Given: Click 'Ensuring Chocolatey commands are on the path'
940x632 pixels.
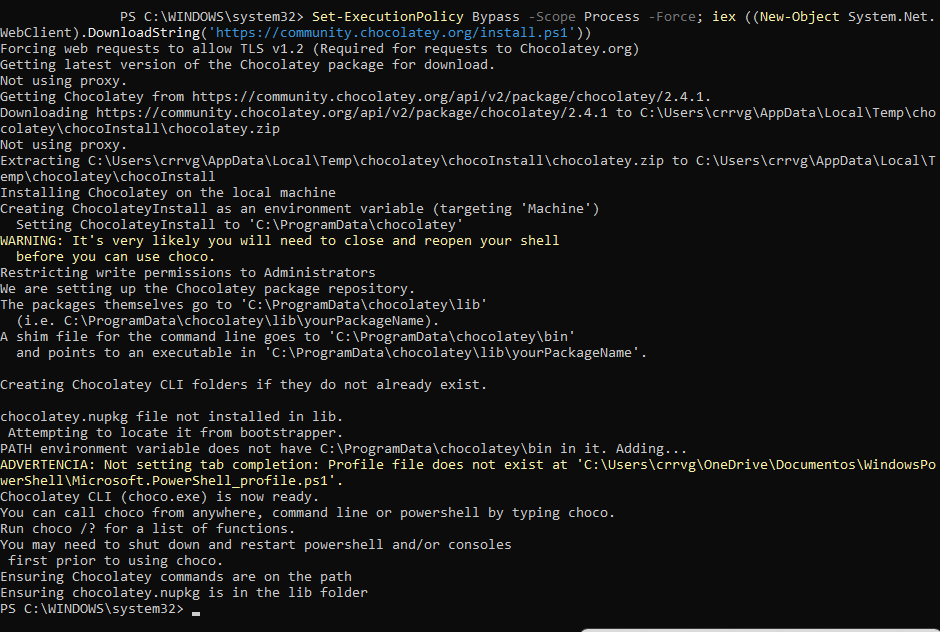Looking at the screenshot, I should coord(176,577).
